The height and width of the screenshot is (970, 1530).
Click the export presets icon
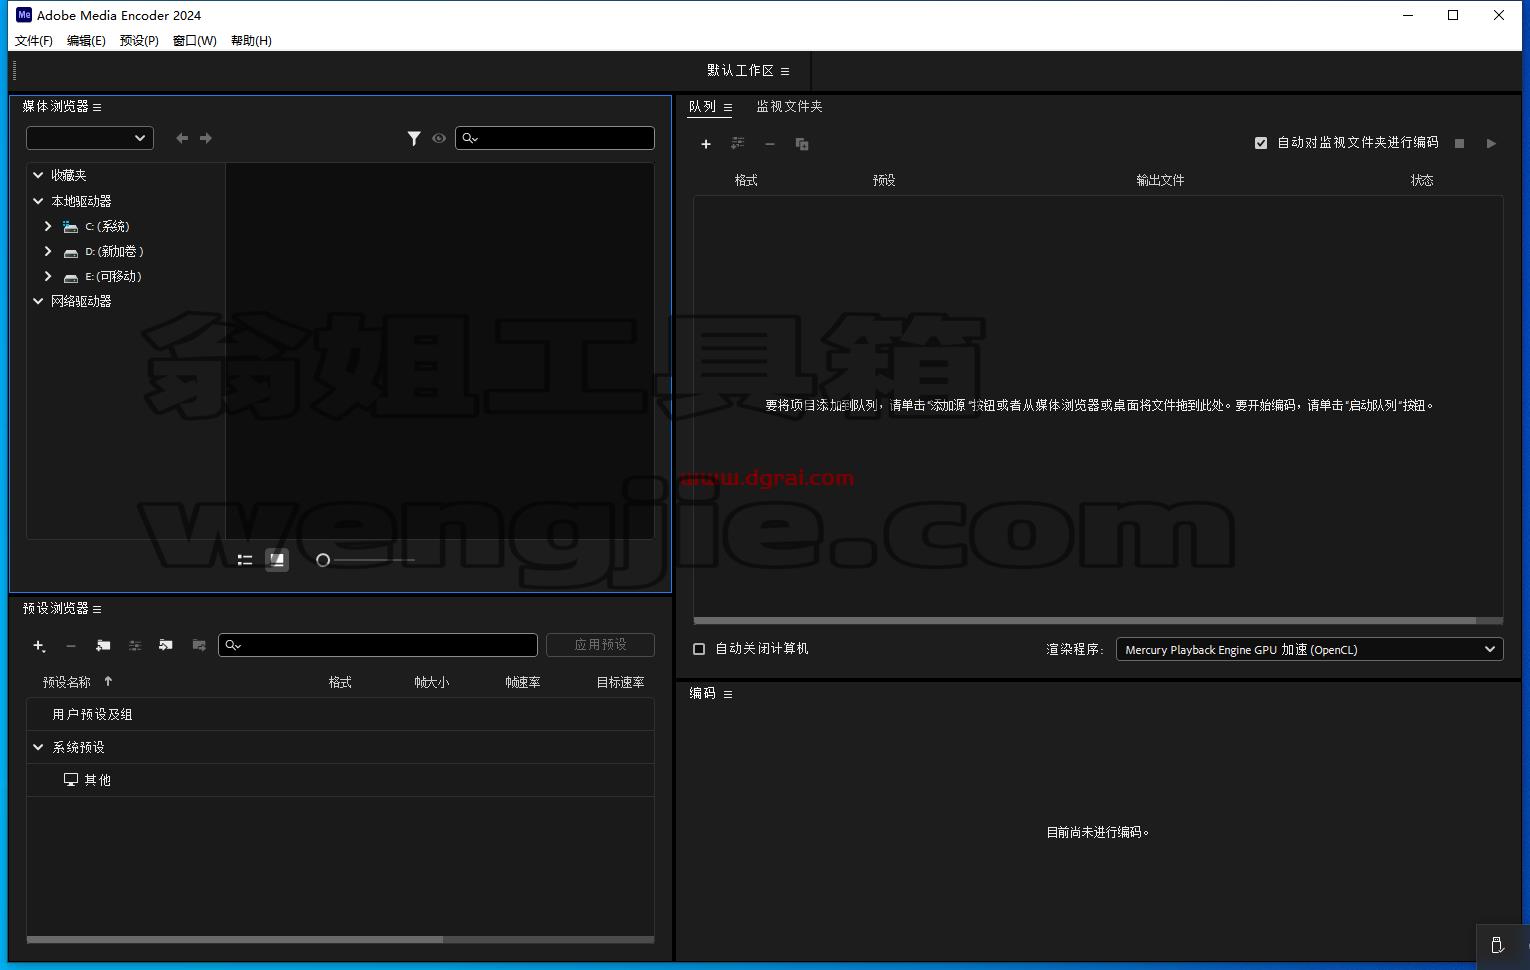pos(199,645)
